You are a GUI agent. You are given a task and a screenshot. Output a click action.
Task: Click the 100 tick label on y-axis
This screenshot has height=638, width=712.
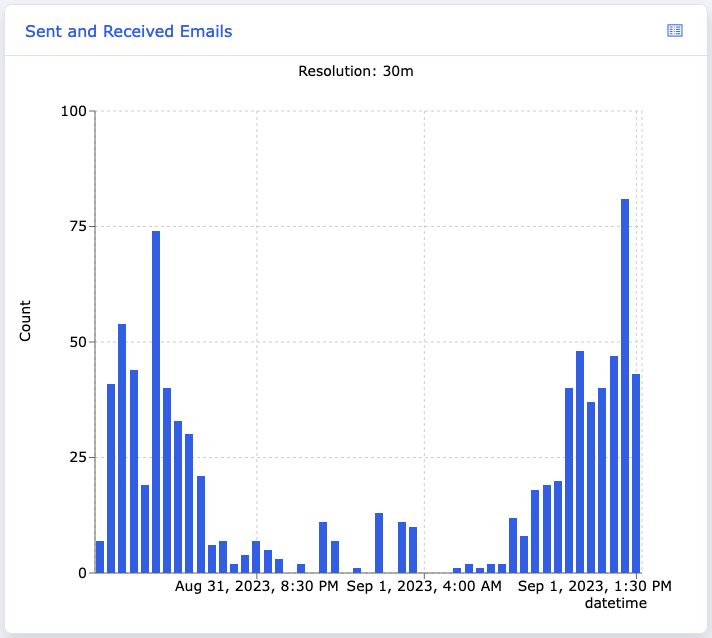pyautogui.click(x=71, y=111)
